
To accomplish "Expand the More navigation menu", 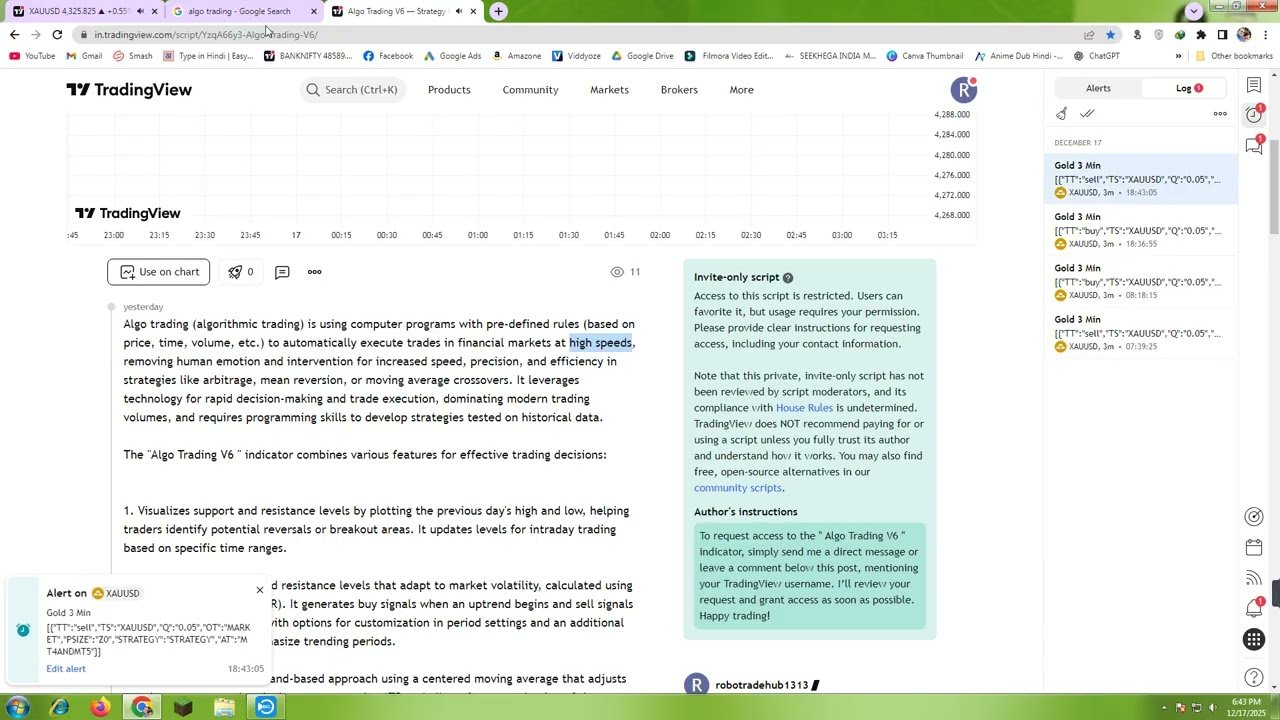I will [741, 90].
